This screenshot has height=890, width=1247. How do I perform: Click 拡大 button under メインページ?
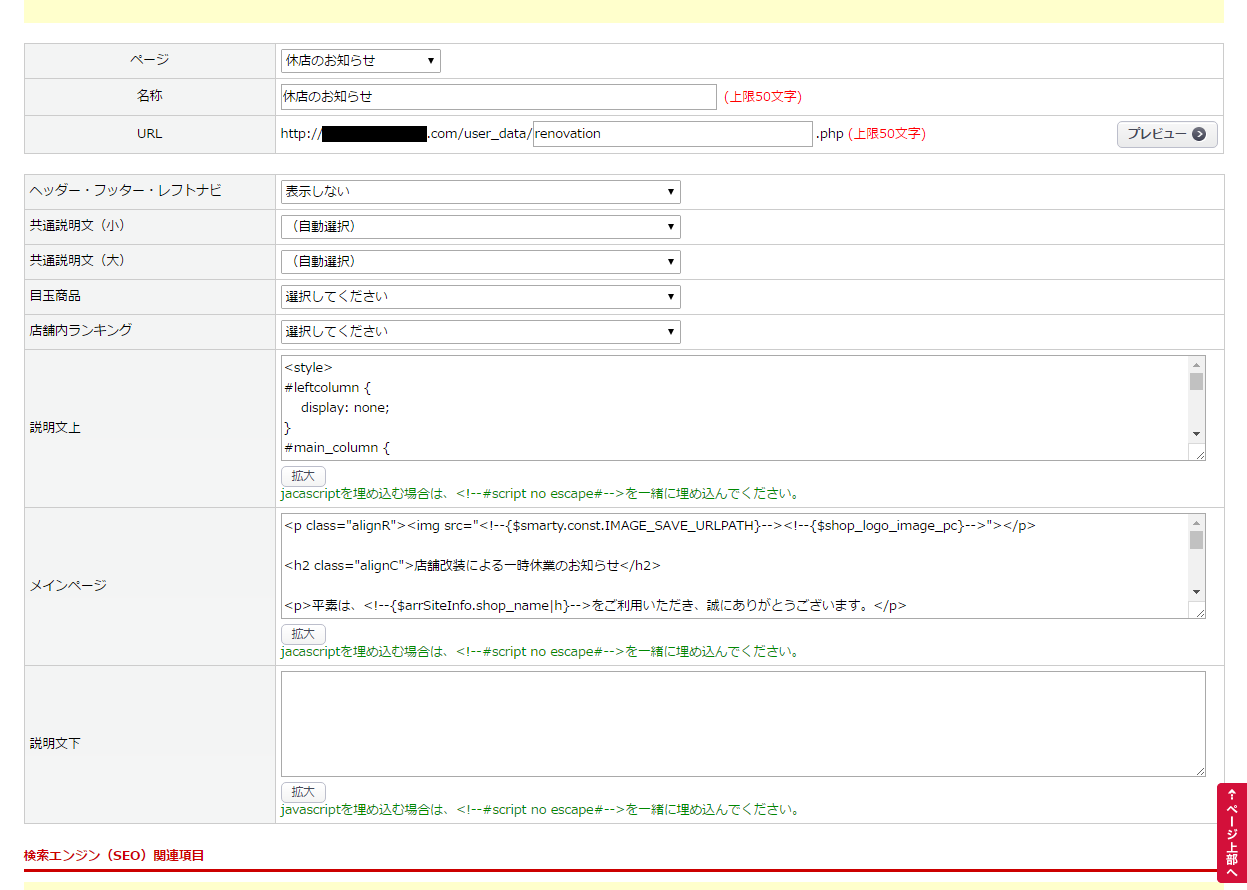[303, 634]
